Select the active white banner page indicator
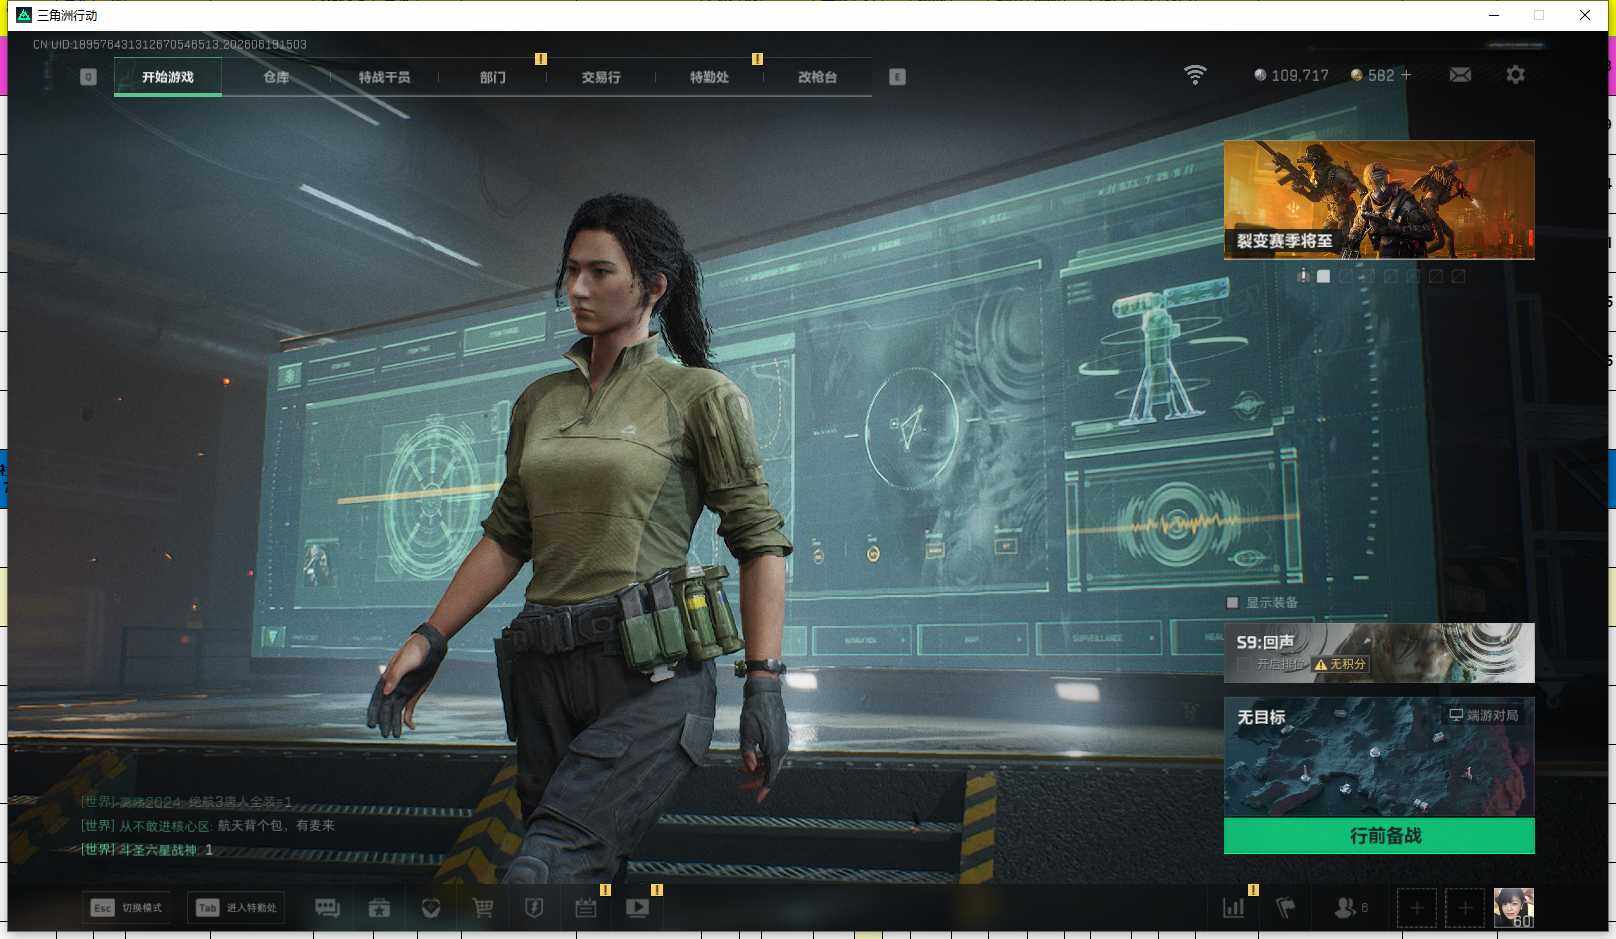 click(1323, 276)
